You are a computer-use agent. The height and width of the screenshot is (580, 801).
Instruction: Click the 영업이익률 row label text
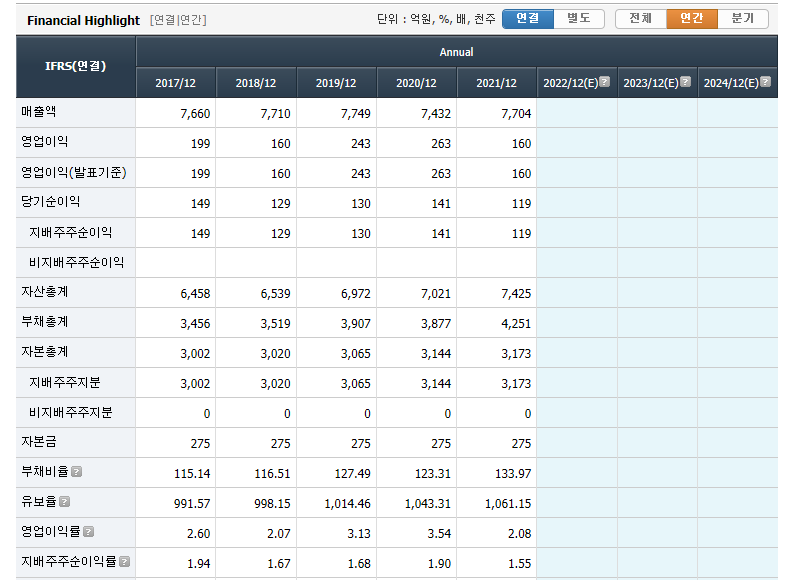click(51, 531)
